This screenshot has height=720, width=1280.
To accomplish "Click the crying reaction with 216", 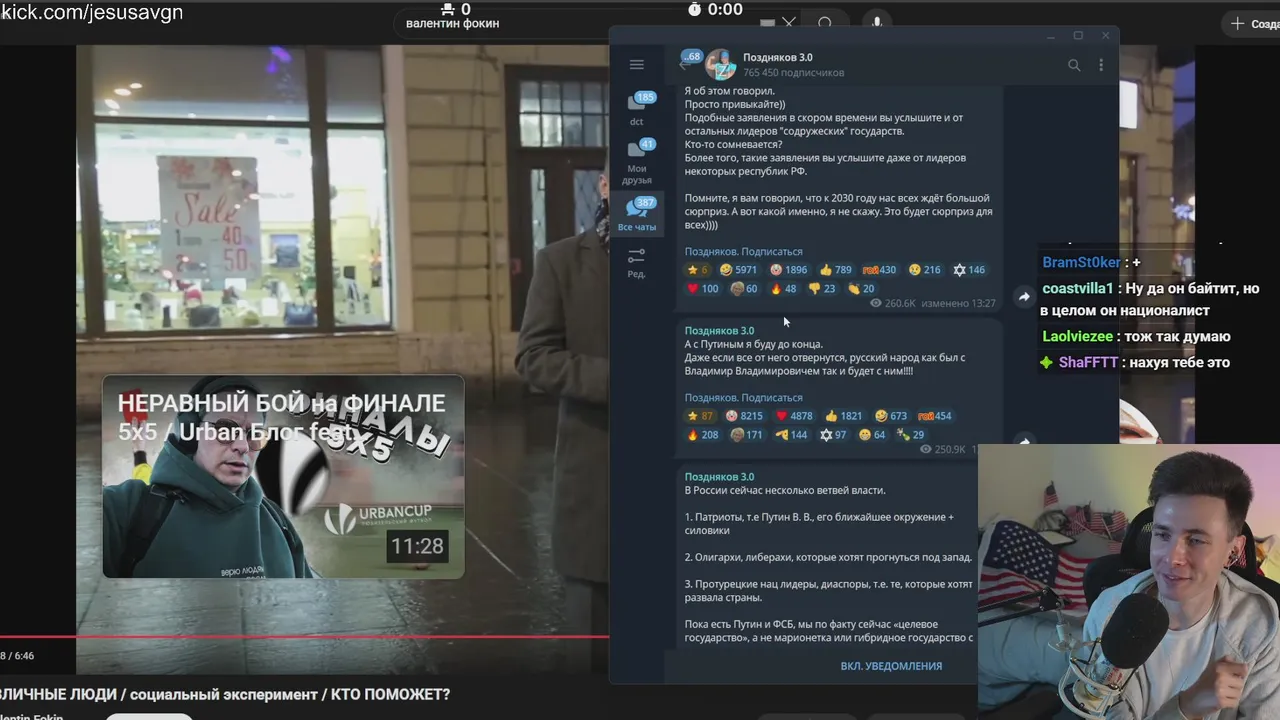I will click(925, 270).
